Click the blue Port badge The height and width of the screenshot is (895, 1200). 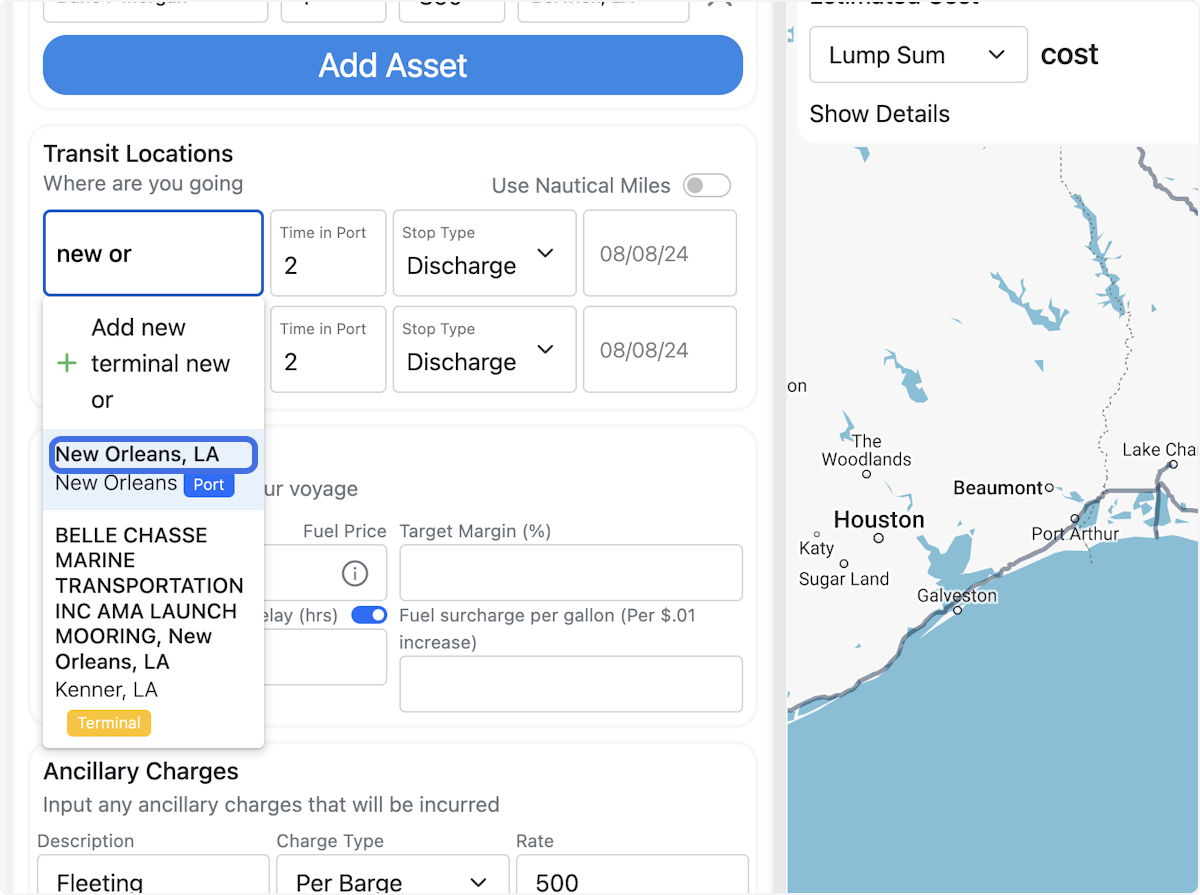click(x=210, y=484)
